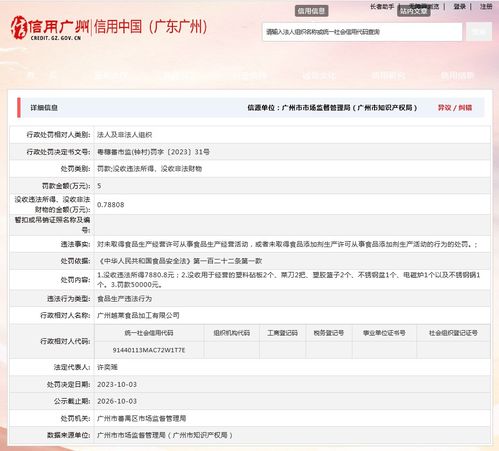
Task: Click the penalty type value 罚款;没收违法所得
Action: [149, 169]
